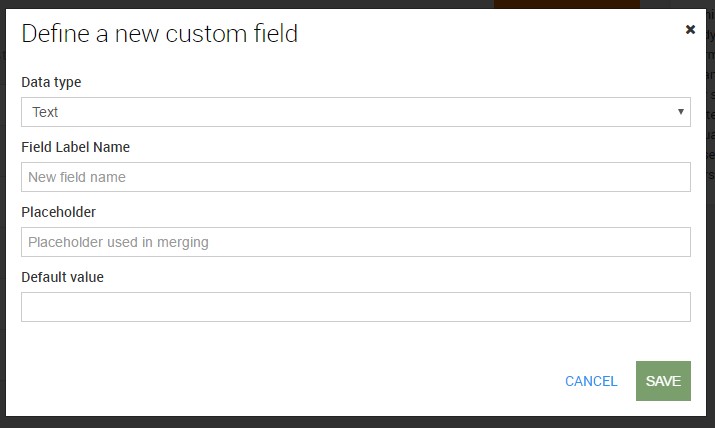This screenshot has height=428, width=715.
Task: Focus the New field name input
Action: [x=356, y=177]
